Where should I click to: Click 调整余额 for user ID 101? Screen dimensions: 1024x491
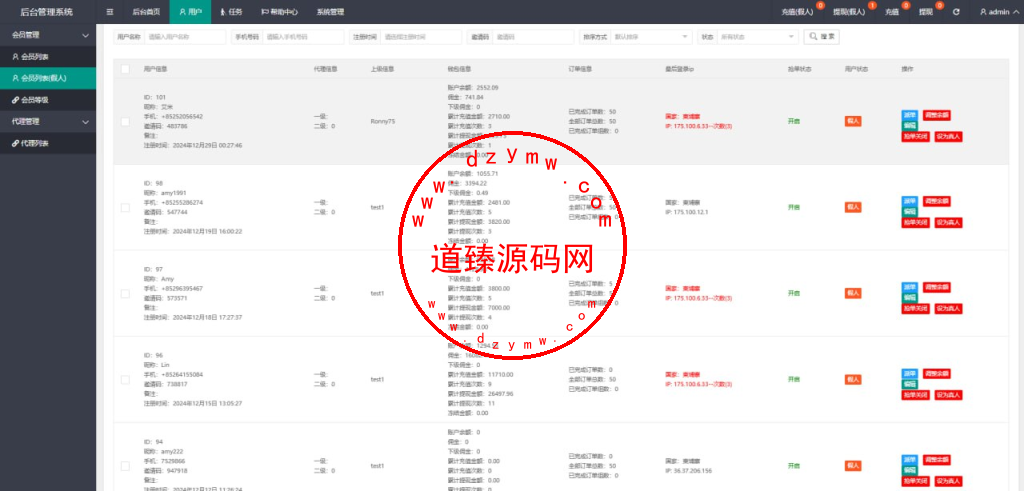tap(936, 115)
